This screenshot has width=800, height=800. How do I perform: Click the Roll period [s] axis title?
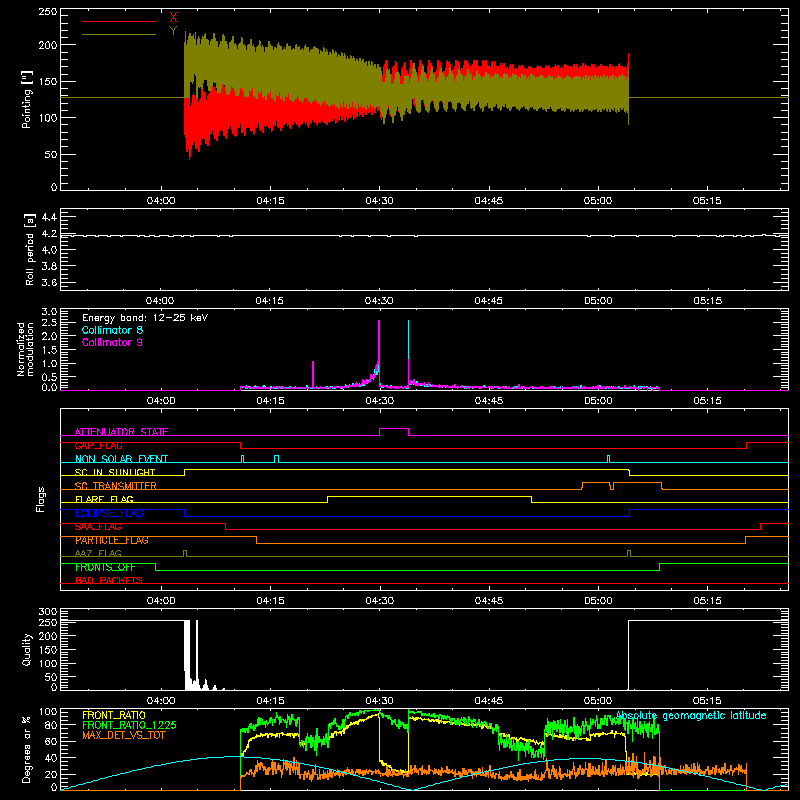coord(29,249)
